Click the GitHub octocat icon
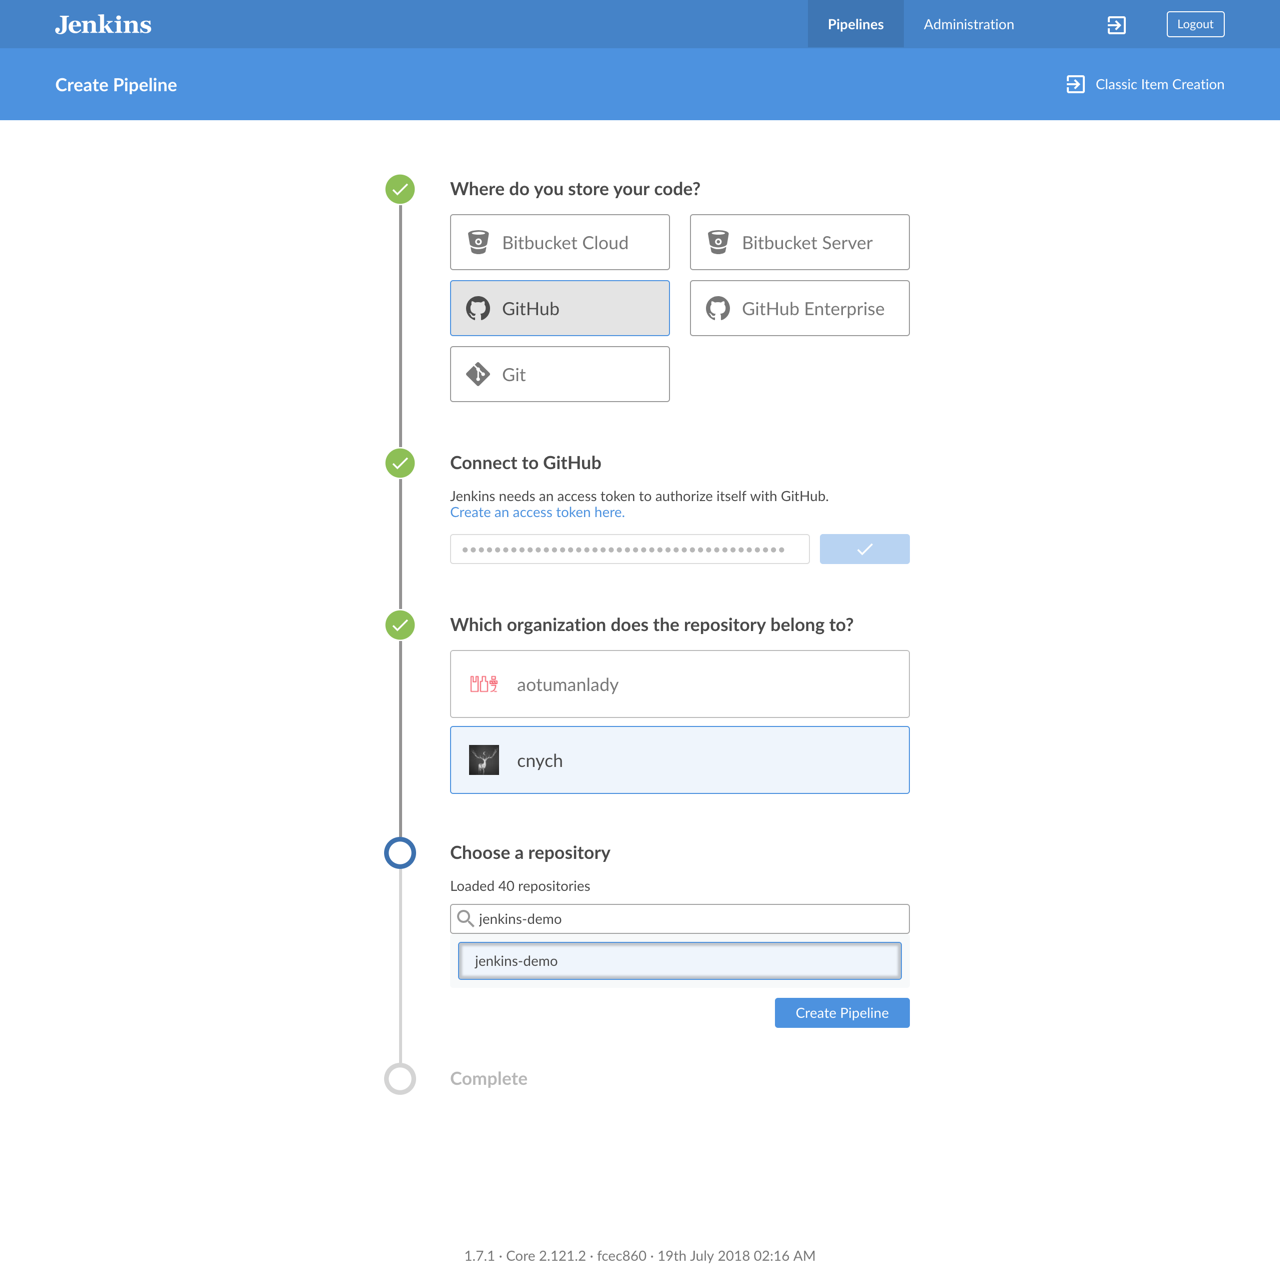Image resolution: width=1280 pixels, height=1288 pixels. coord(478,308)
